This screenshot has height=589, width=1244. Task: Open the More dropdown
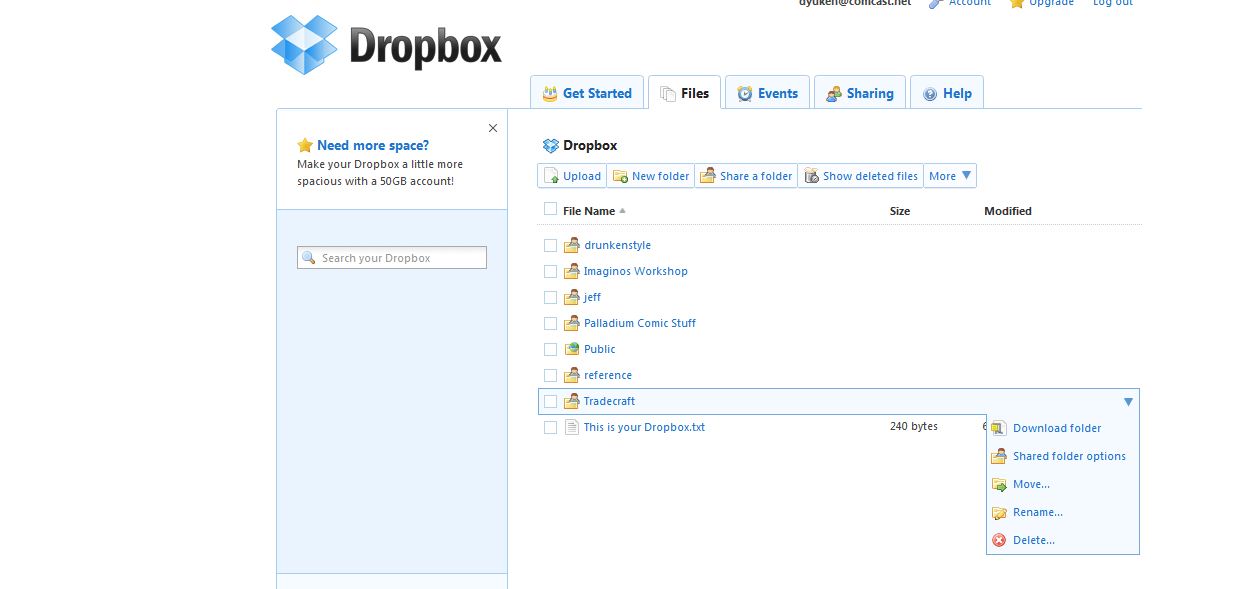coord(950,176)
